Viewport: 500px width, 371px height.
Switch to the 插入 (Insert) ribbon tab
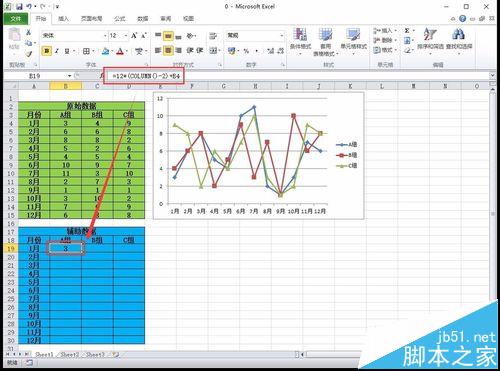coord(63,19)
